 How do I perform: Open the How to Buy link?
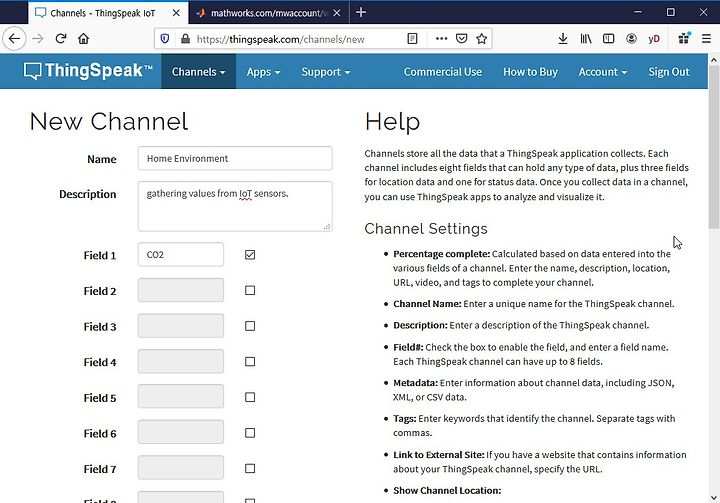530,72
